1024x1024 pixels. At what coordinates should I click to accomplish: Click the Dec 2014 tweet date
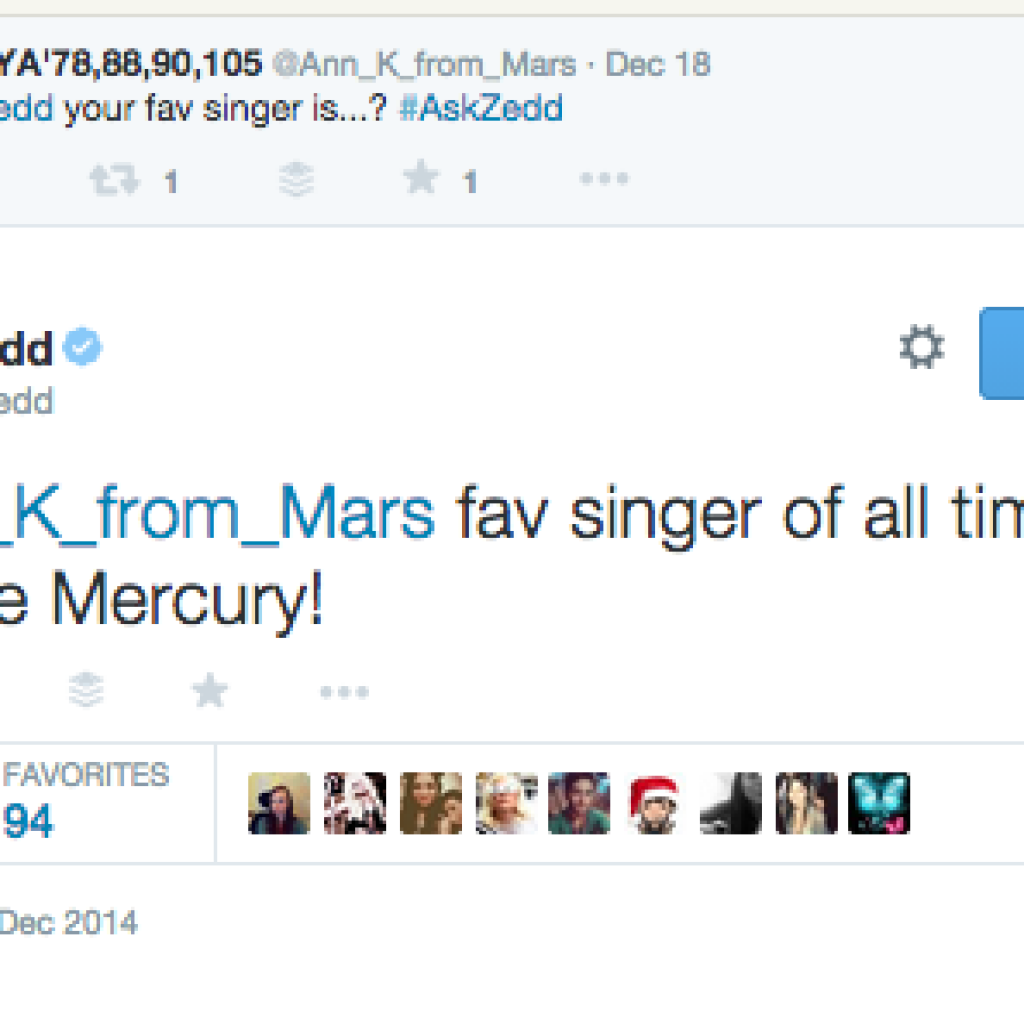pyautogui.click(x=68, y=922)
